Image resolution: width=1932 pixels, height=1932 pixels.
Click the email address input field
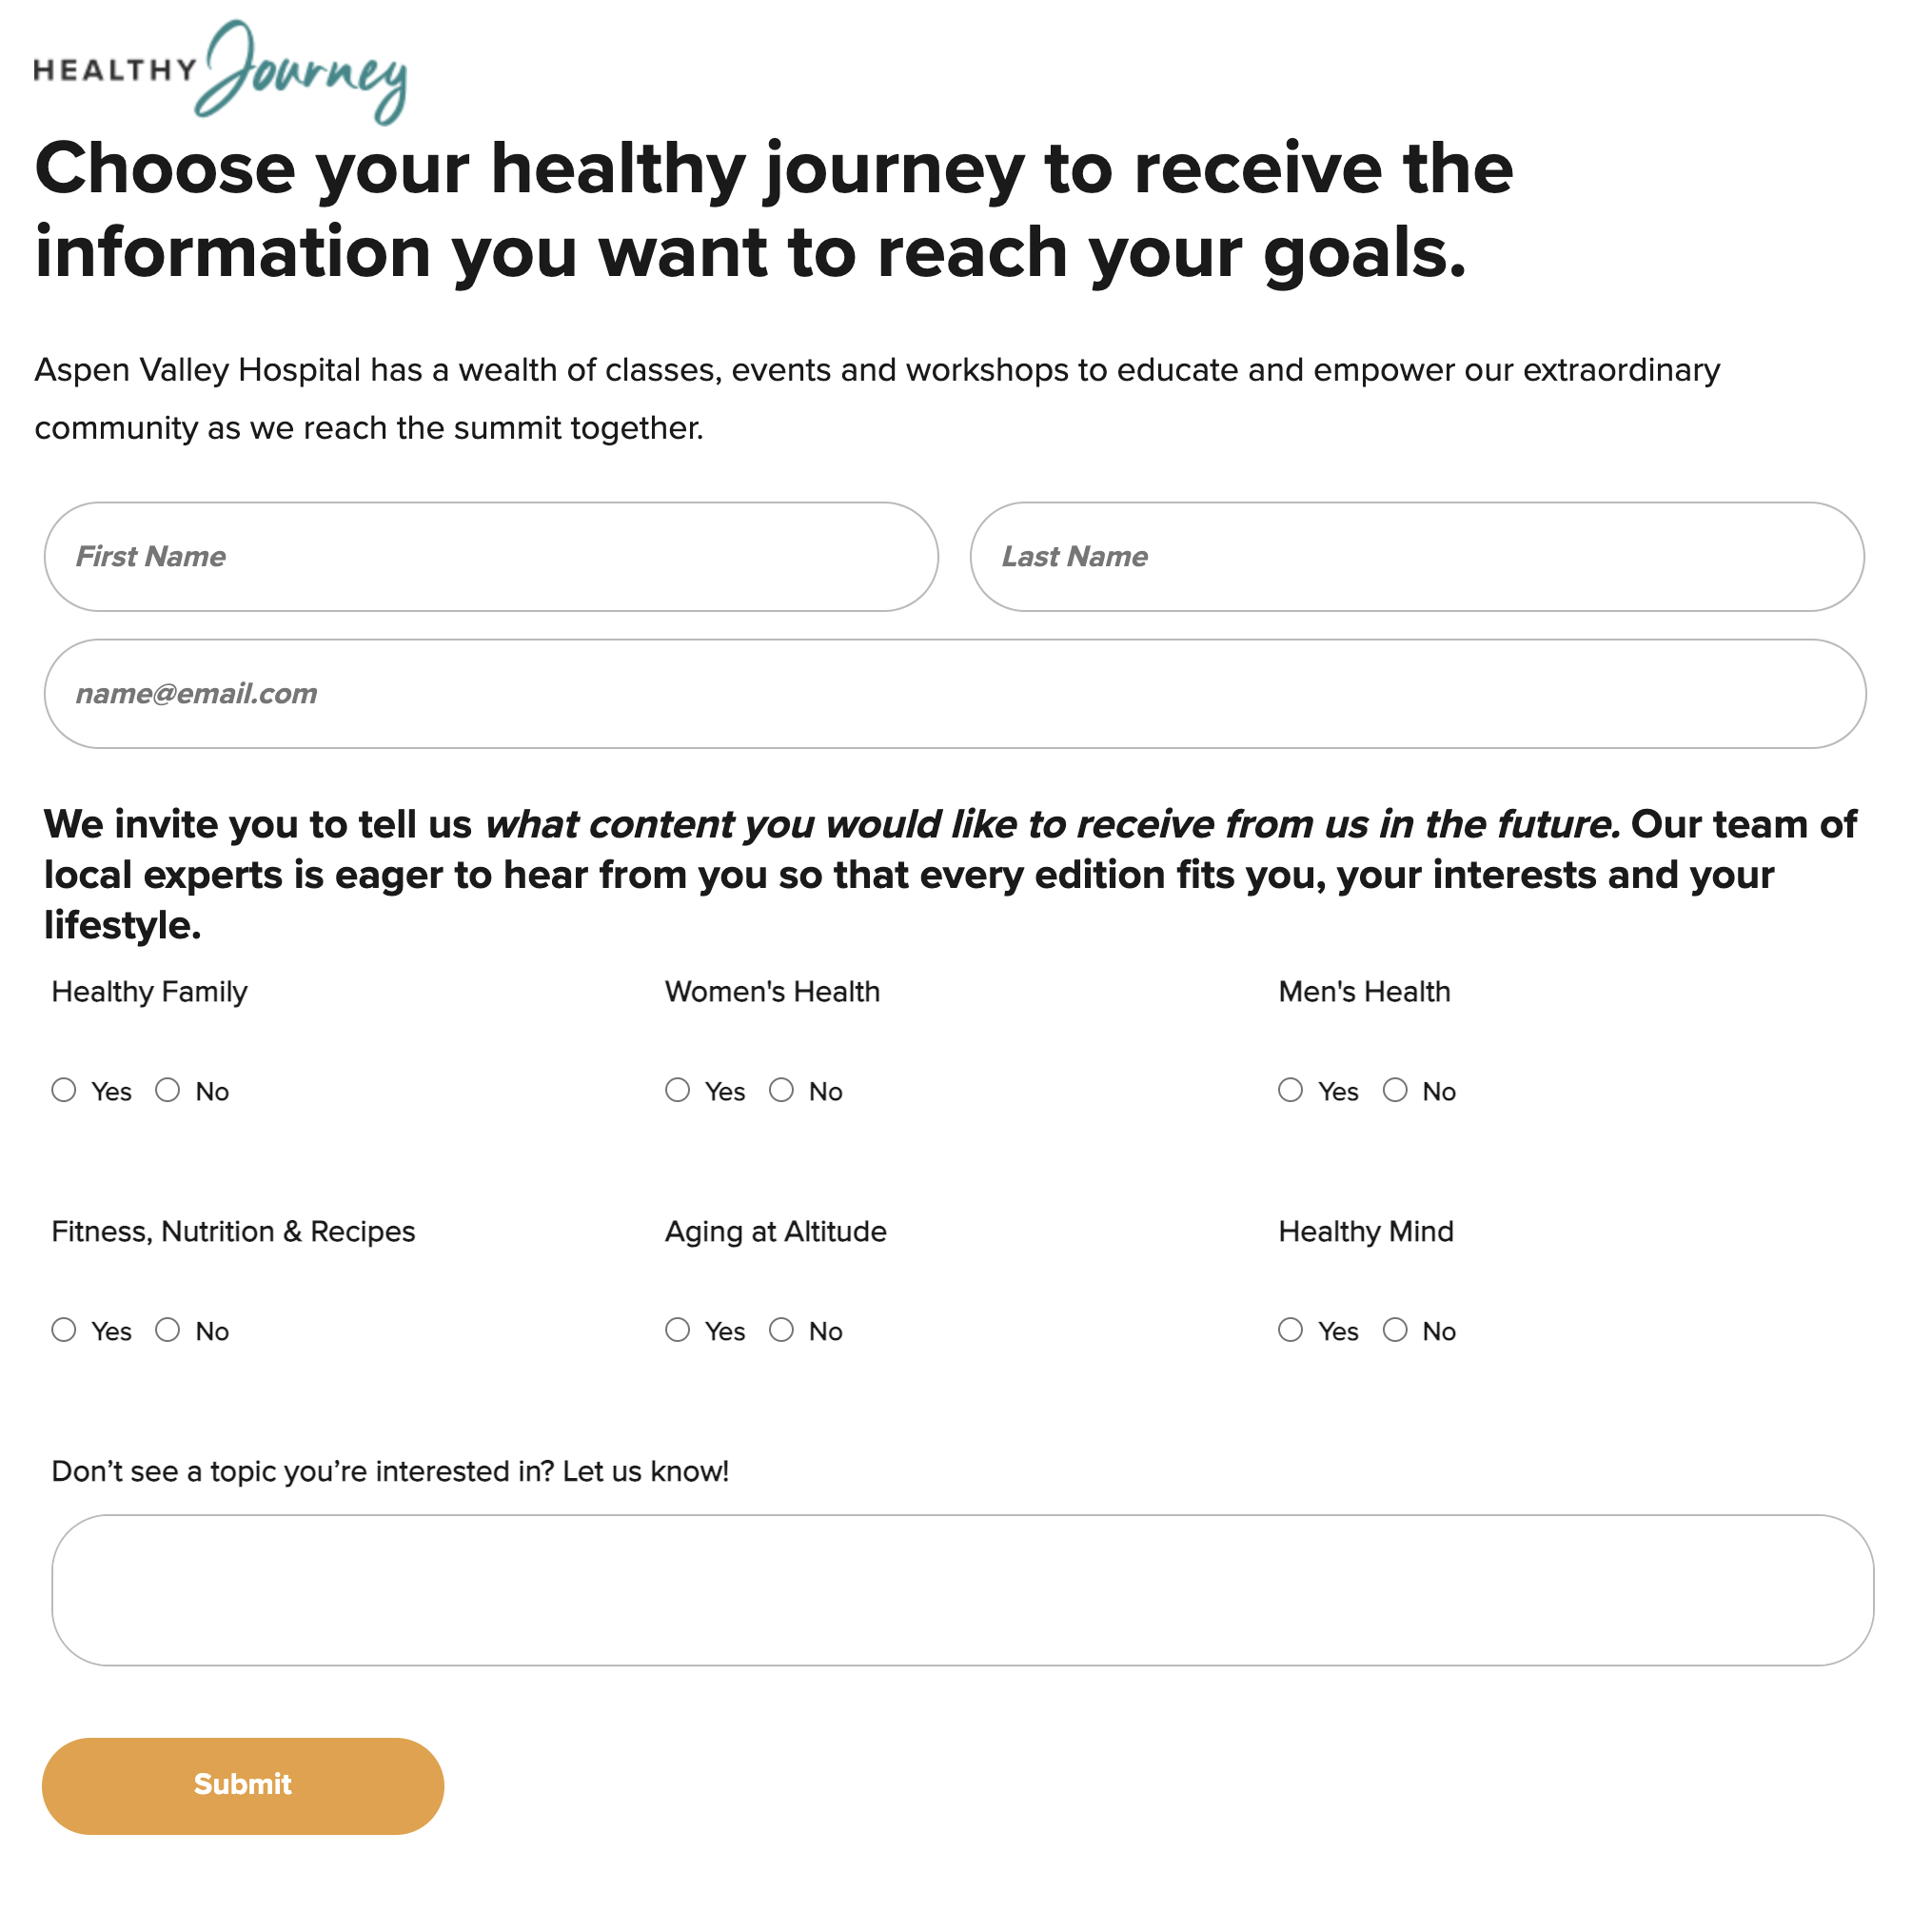(x=955, y=694)
